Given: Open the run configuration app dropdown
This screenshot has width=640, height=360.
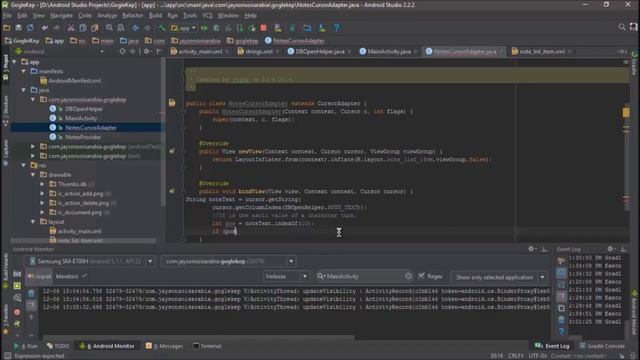Looking at the screenshot, I should click(x=183, y=28).
